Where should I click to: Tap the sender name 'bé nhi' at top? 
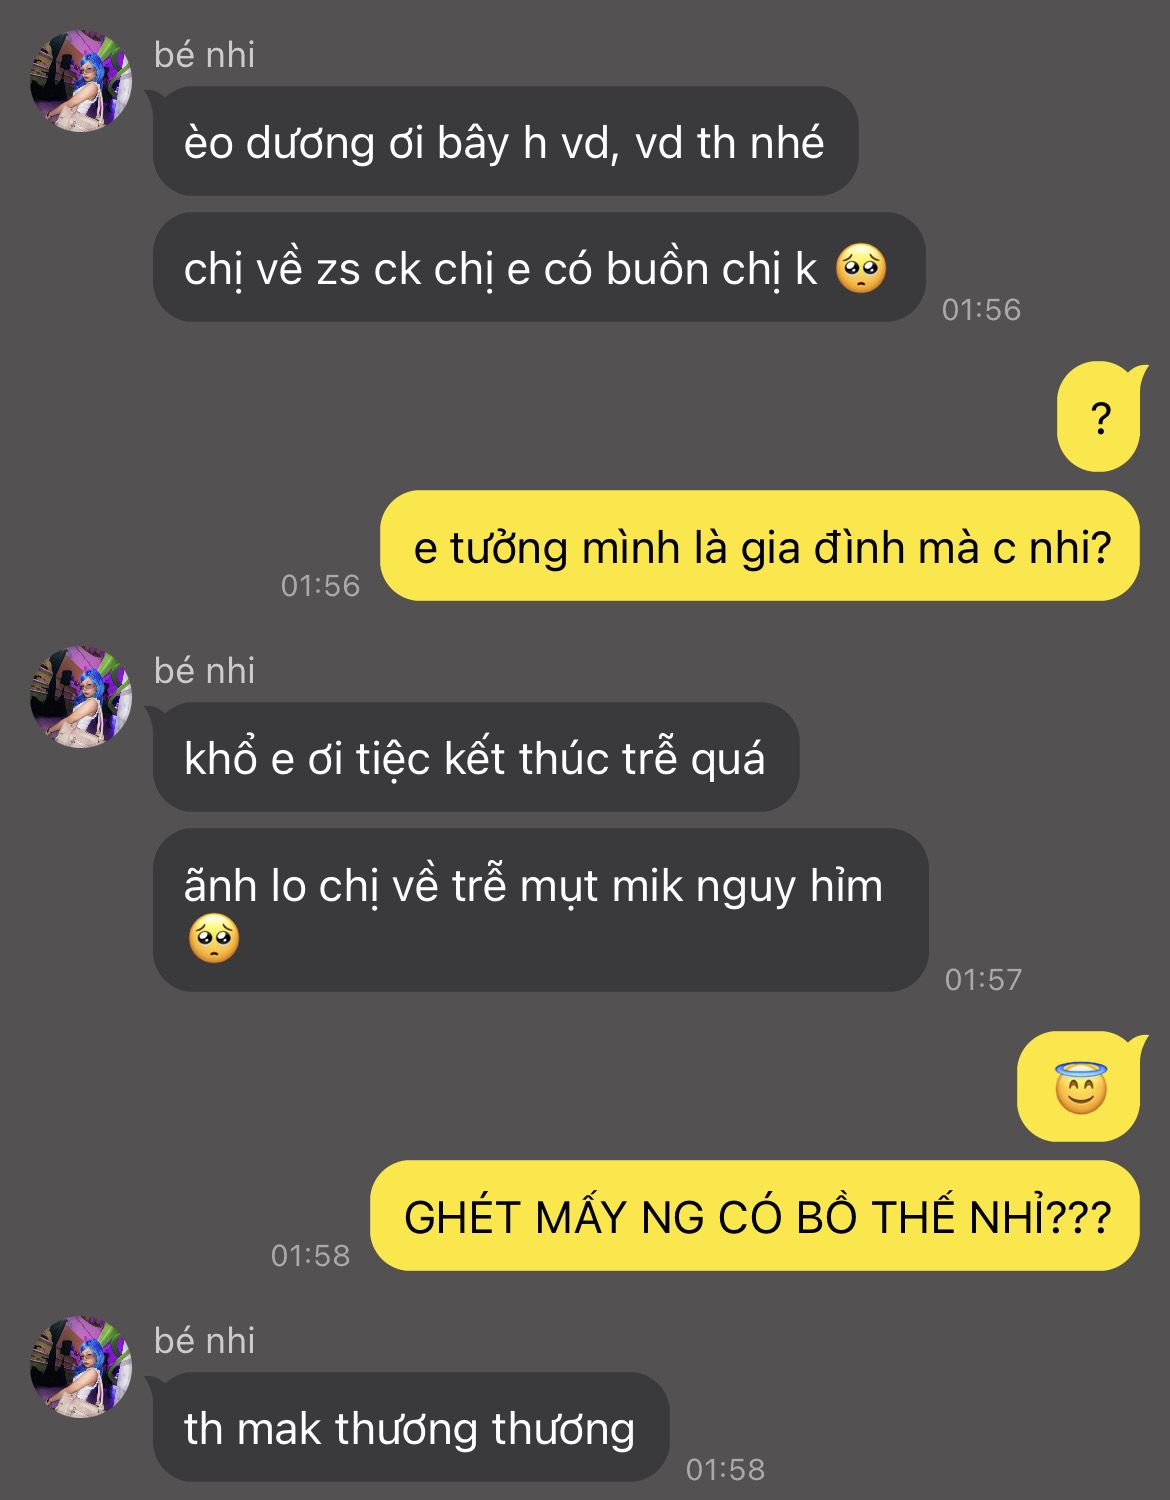pyautogui.click(x=205, y=54)
